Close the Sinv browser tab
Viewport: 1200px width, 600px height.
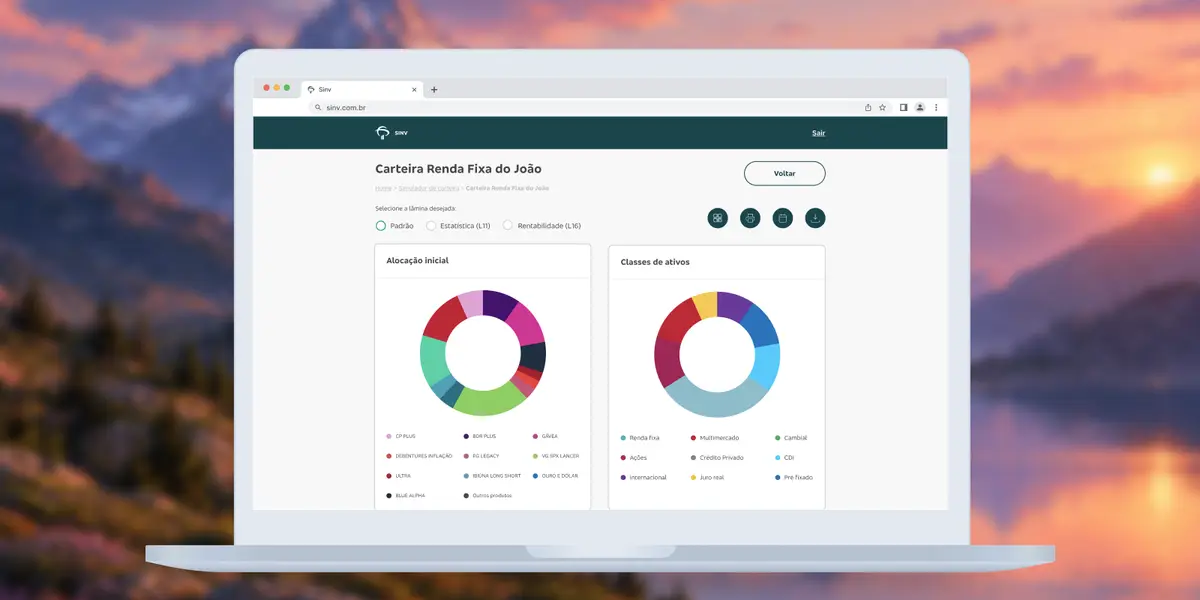[414, 89]
